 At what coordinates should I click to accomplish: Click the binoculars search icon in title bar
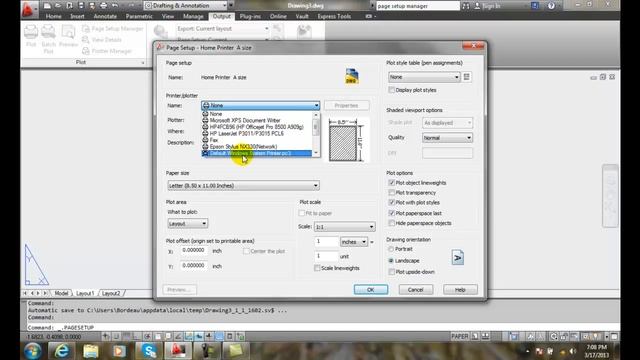pos(466,6)
